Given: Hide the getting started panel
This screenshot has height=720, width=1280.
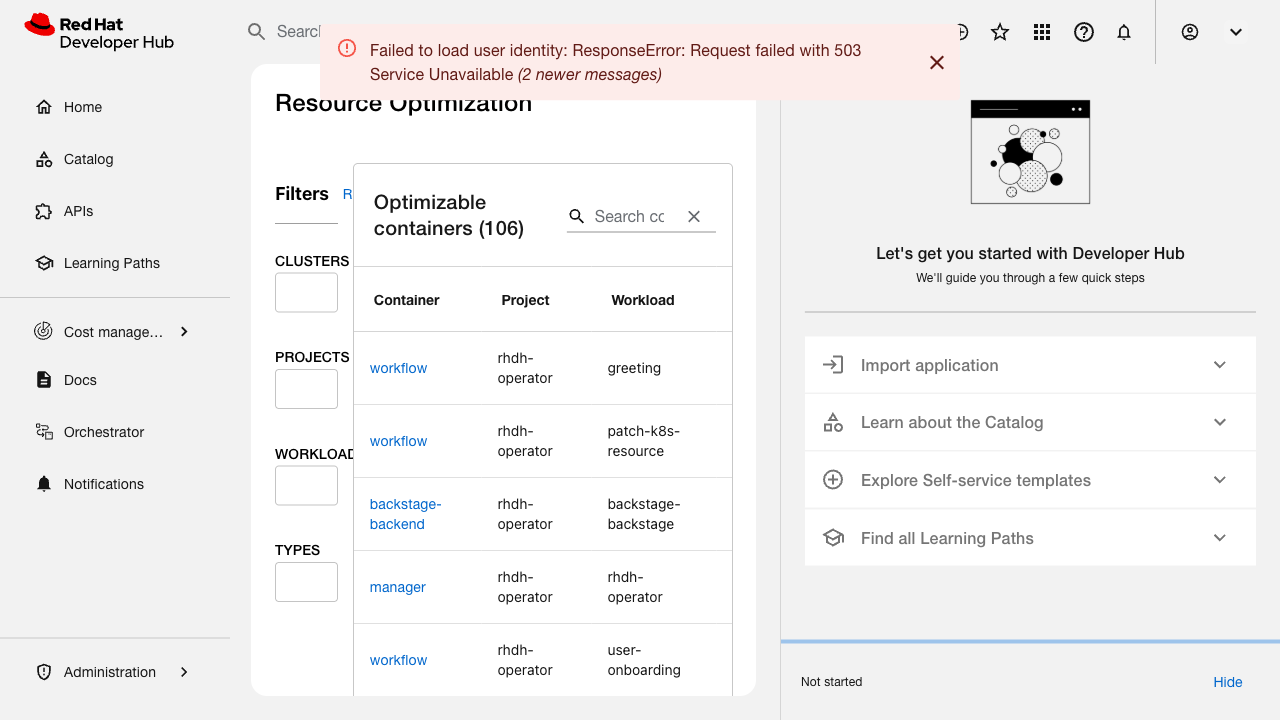Looking at the screenshot, I should coord(1228,682).
